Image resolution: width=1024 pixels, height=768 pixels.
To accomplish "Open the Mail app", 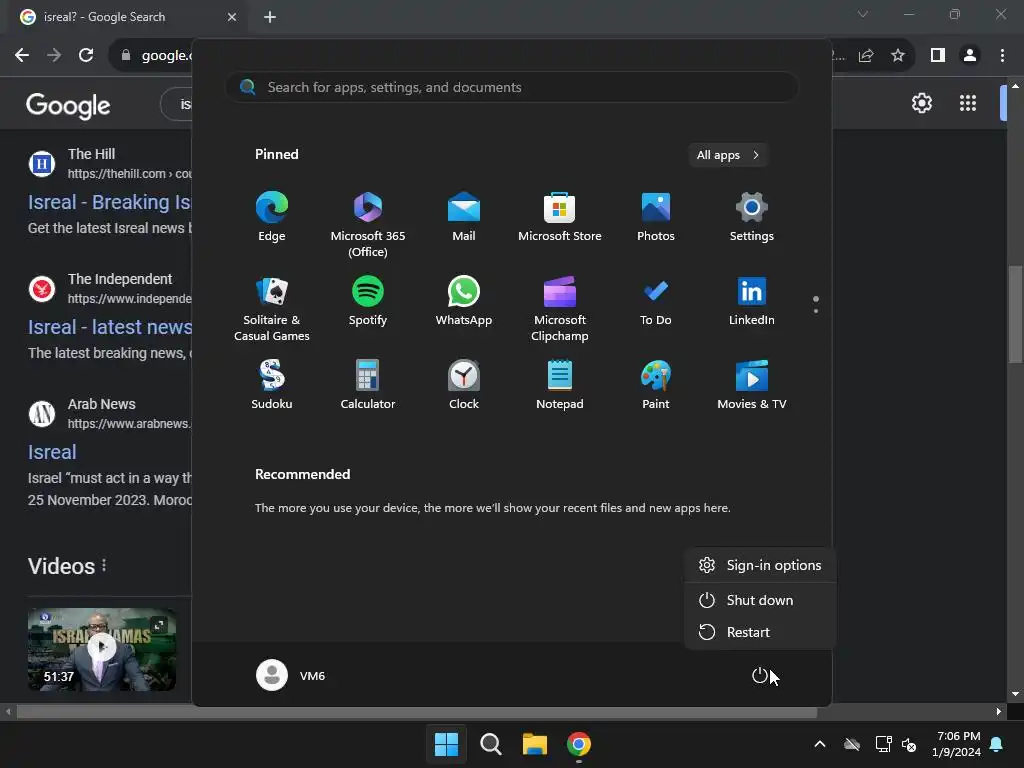I will click(464, 217).
